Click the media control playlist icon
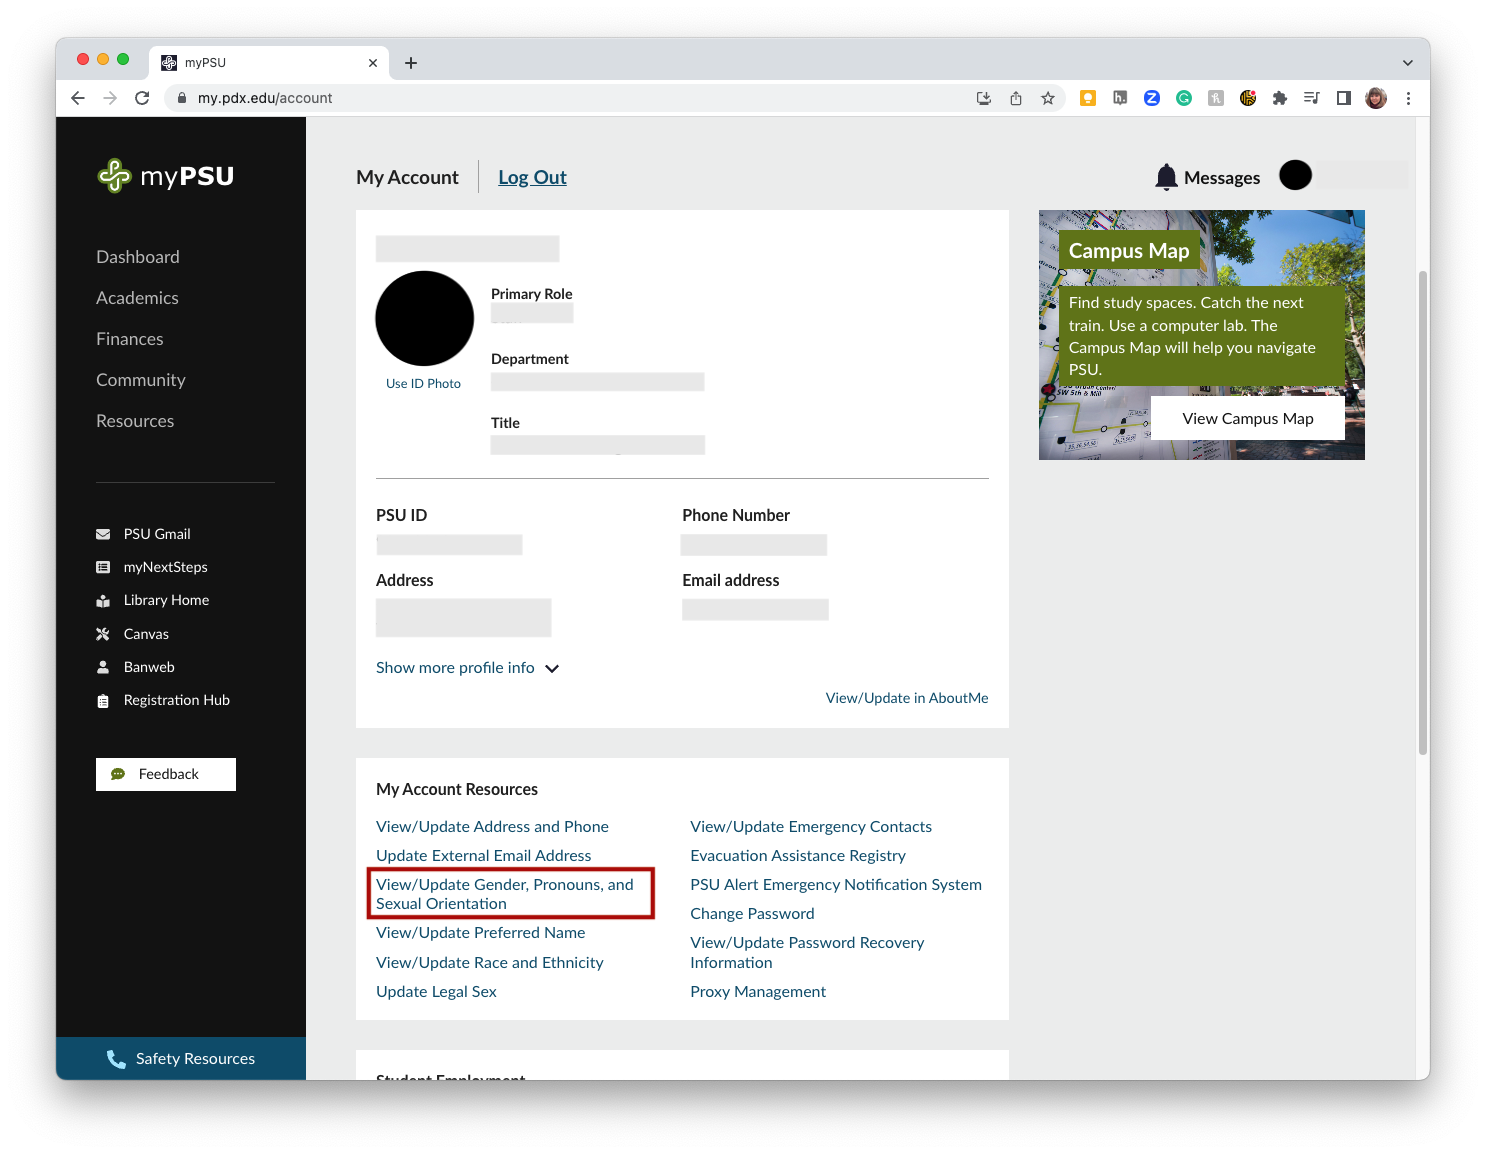This screenshot has width=1486, height=1154. 1312,98
